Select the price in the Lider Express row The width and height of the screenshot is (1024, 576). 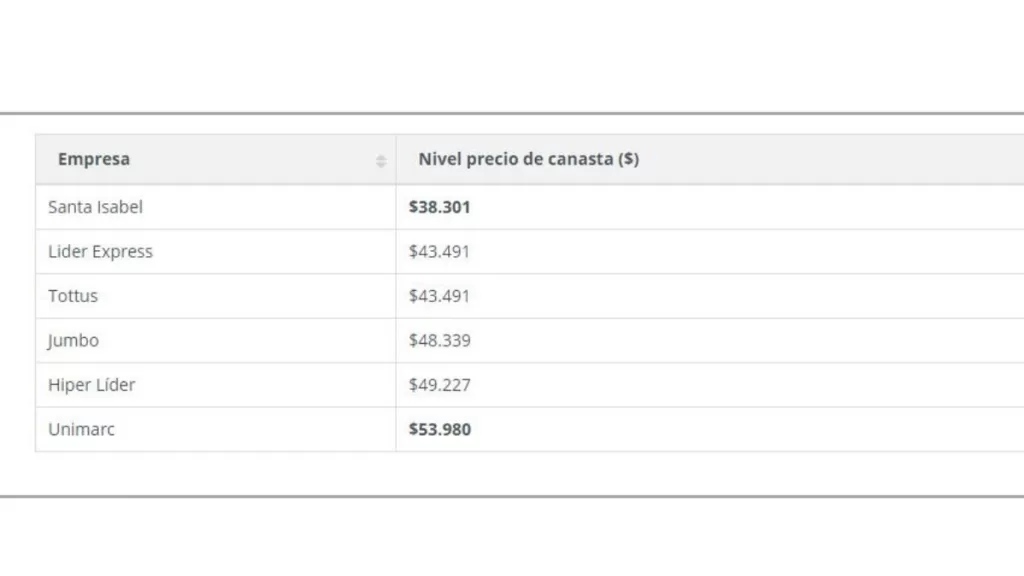[x=439, y=252]
